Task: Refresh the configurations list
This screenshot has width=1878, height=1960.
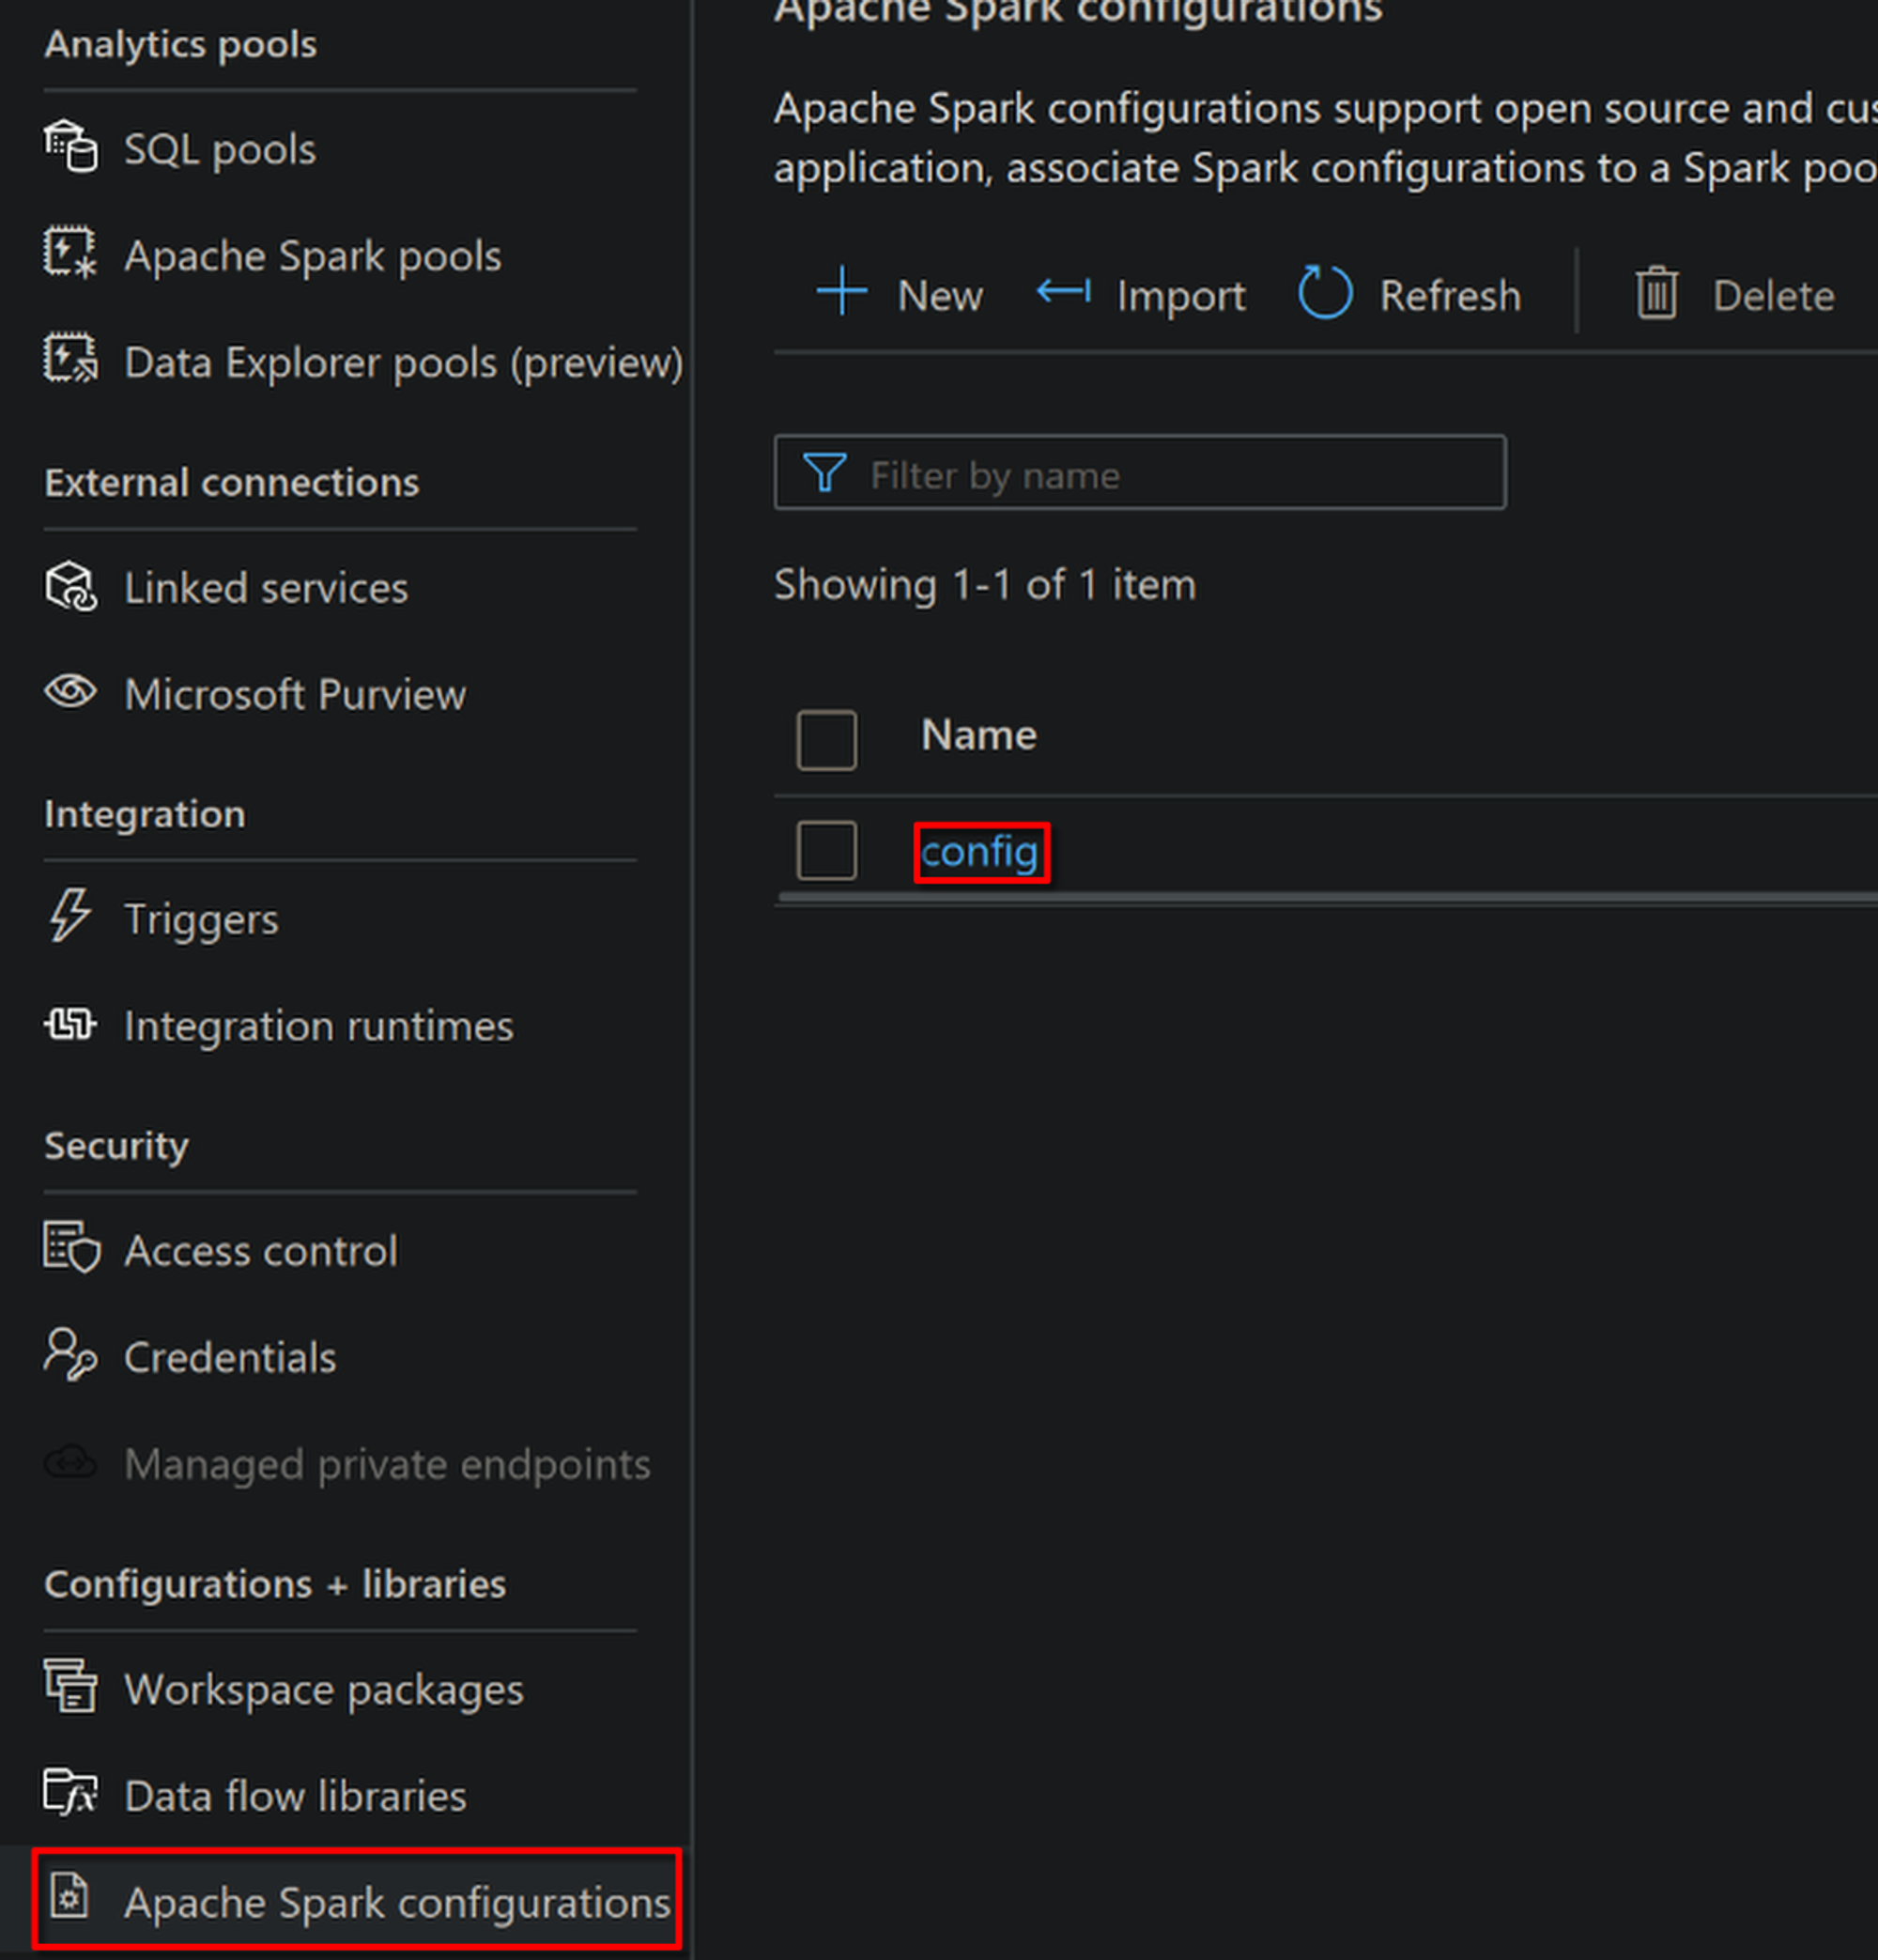Action: 1410,295
